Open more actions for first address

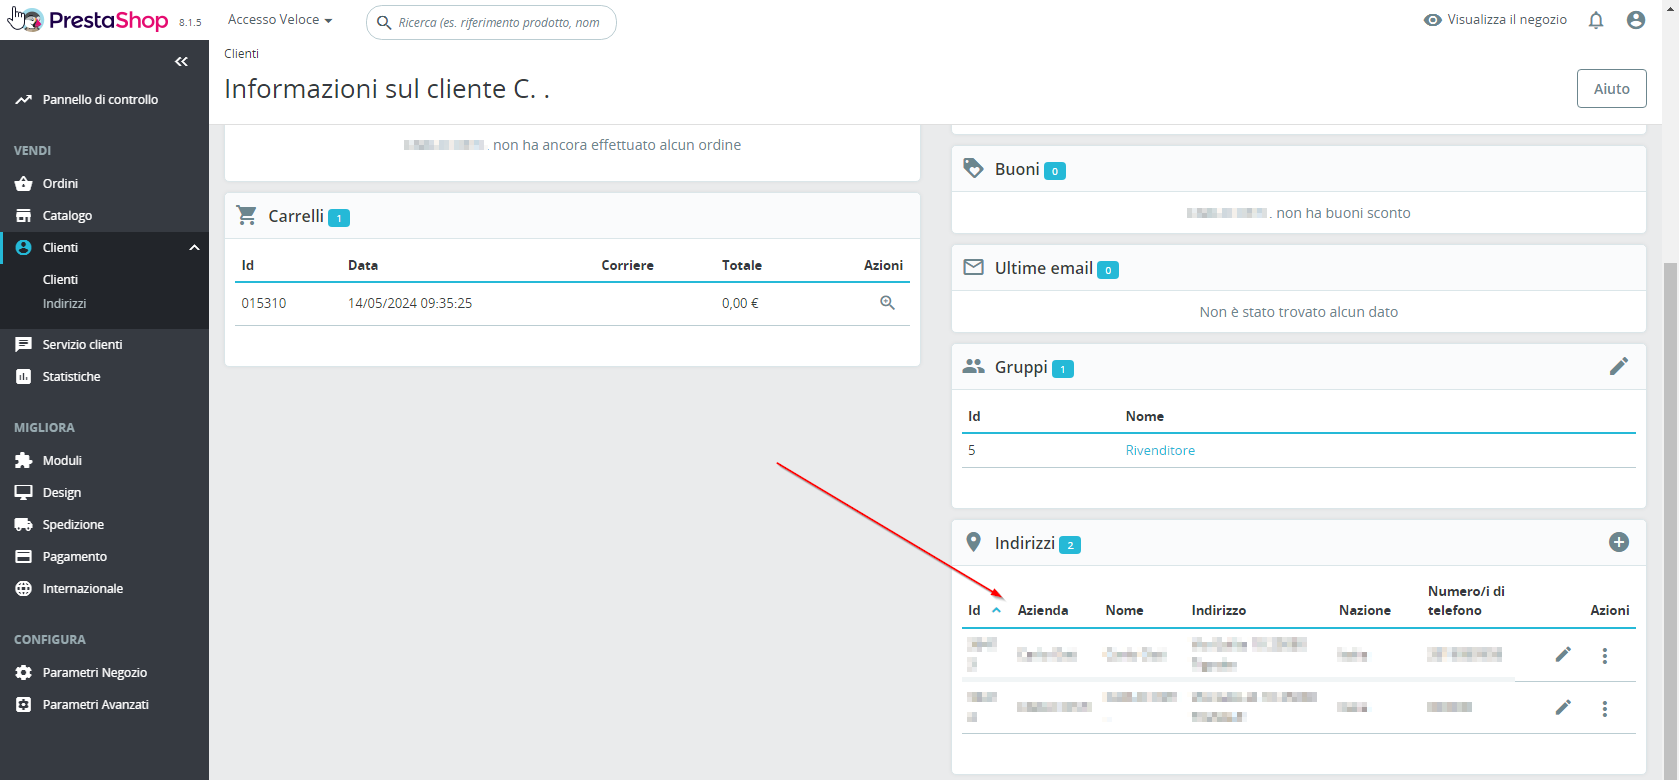pos(1605,656)
